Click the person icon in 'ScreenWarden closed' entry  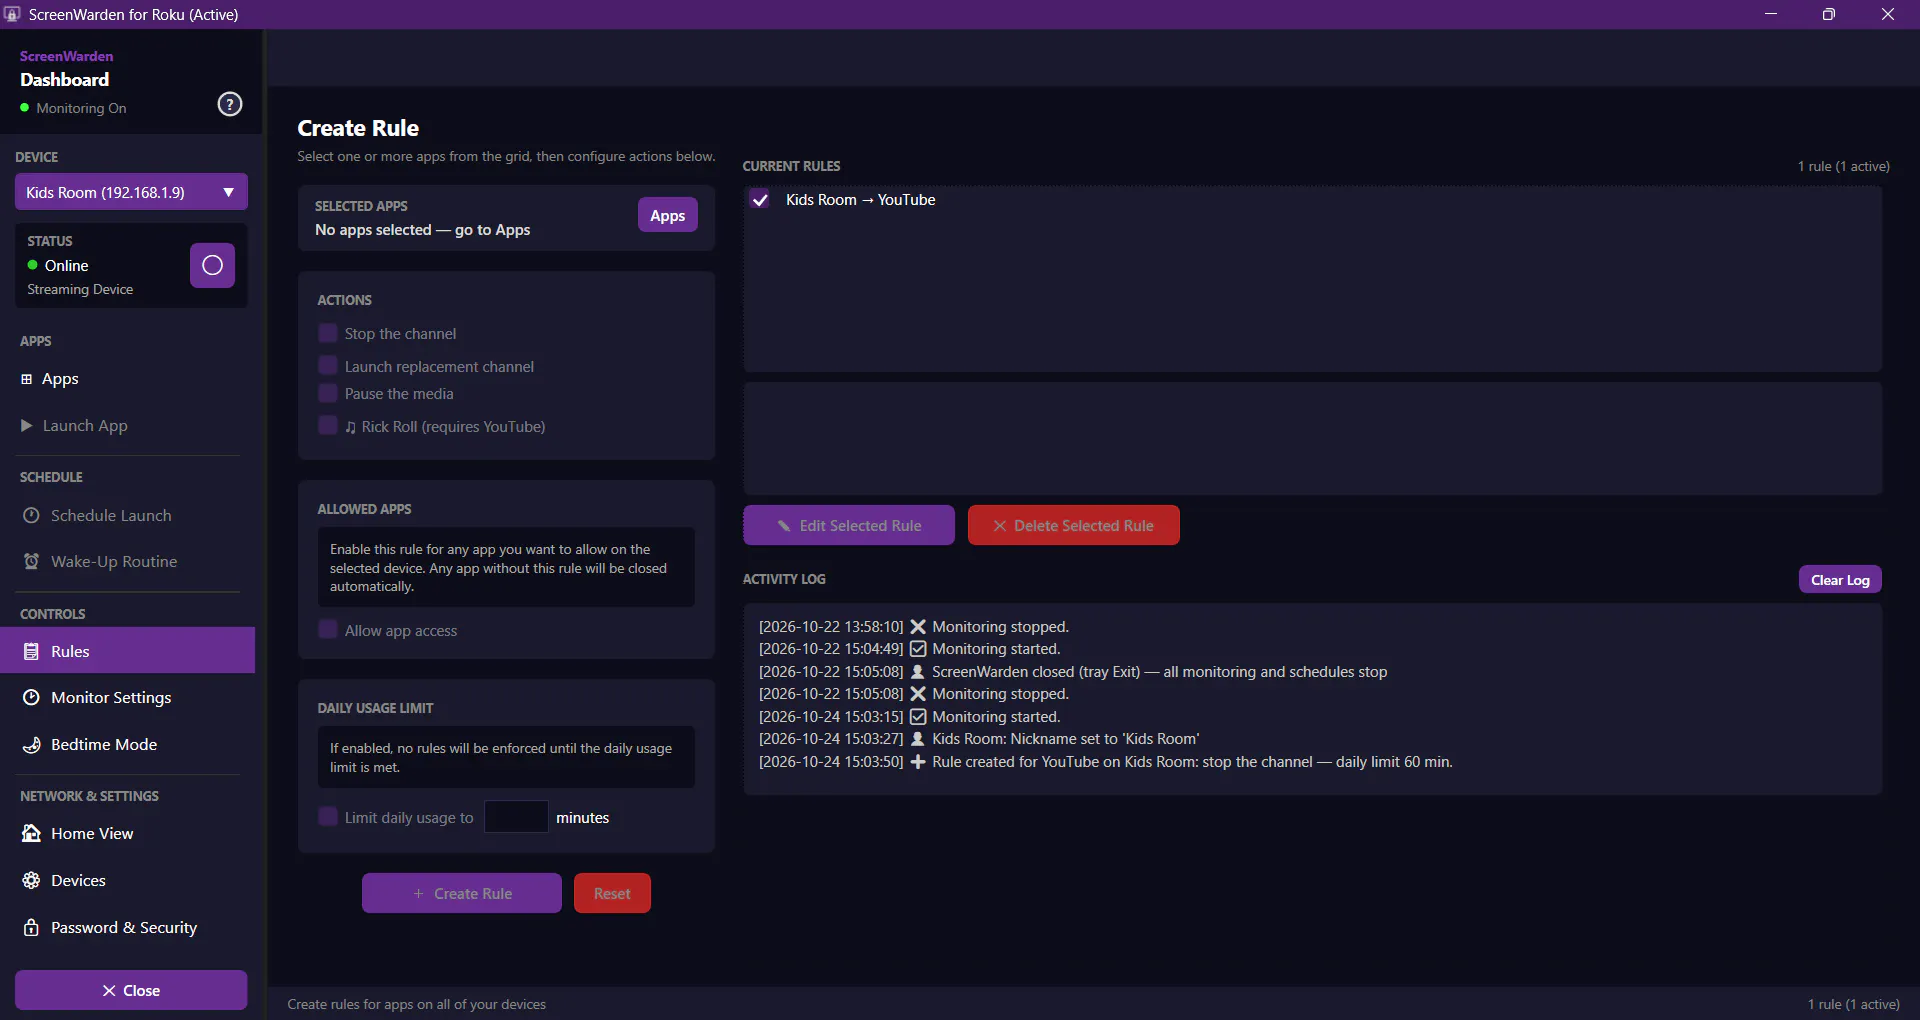(918, 672)
